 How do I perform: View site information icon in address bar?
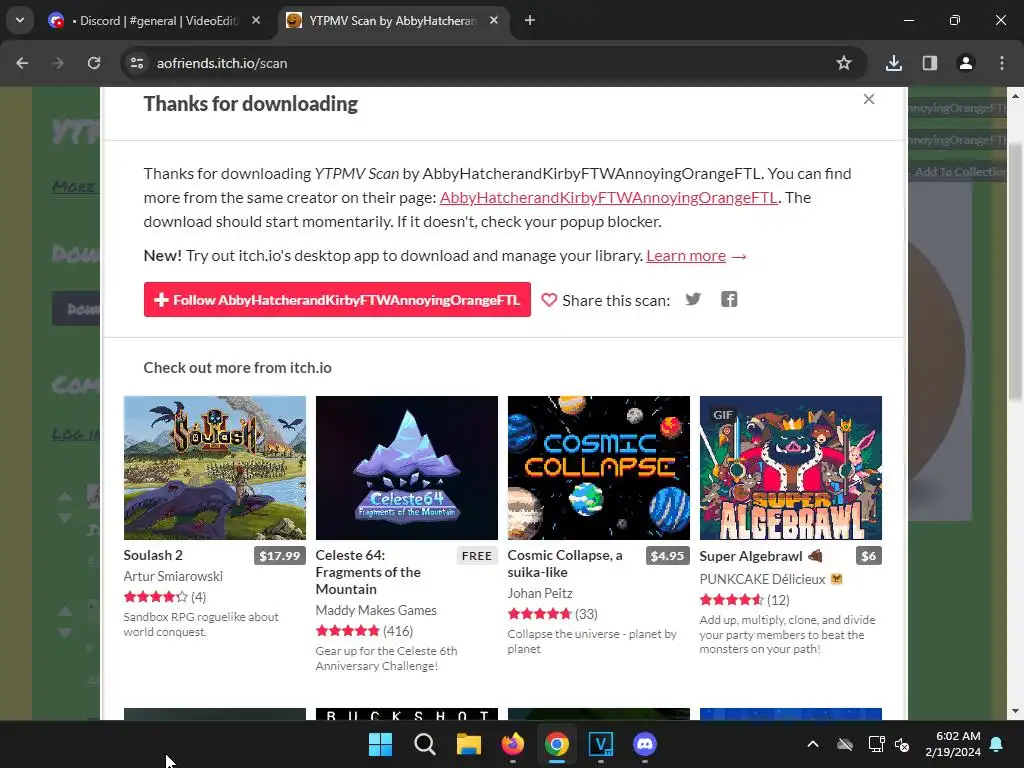point(137,63)
